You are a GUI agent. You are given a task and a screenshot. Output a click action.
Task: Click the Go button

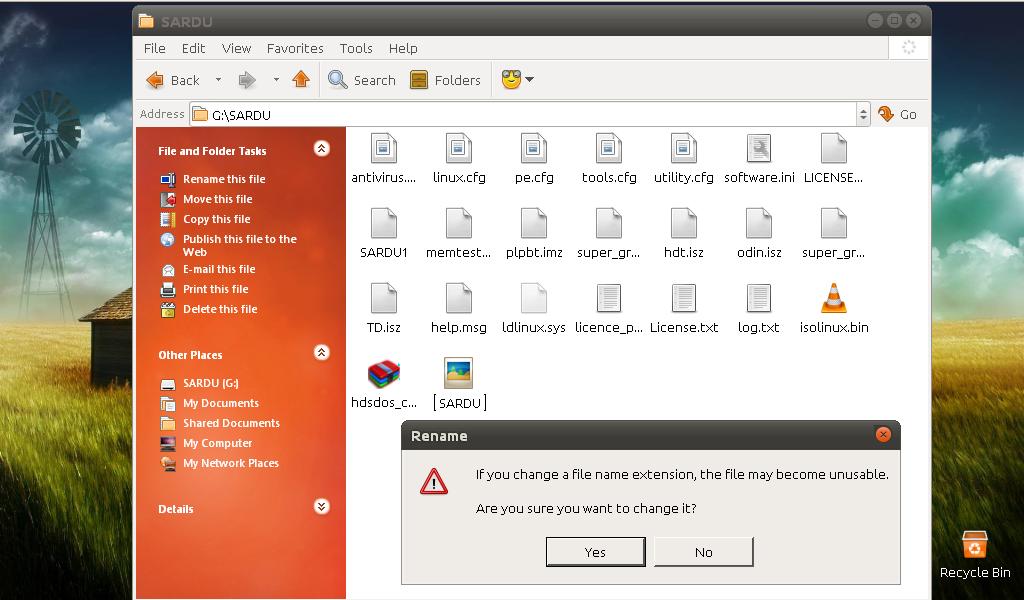point(897,114)
